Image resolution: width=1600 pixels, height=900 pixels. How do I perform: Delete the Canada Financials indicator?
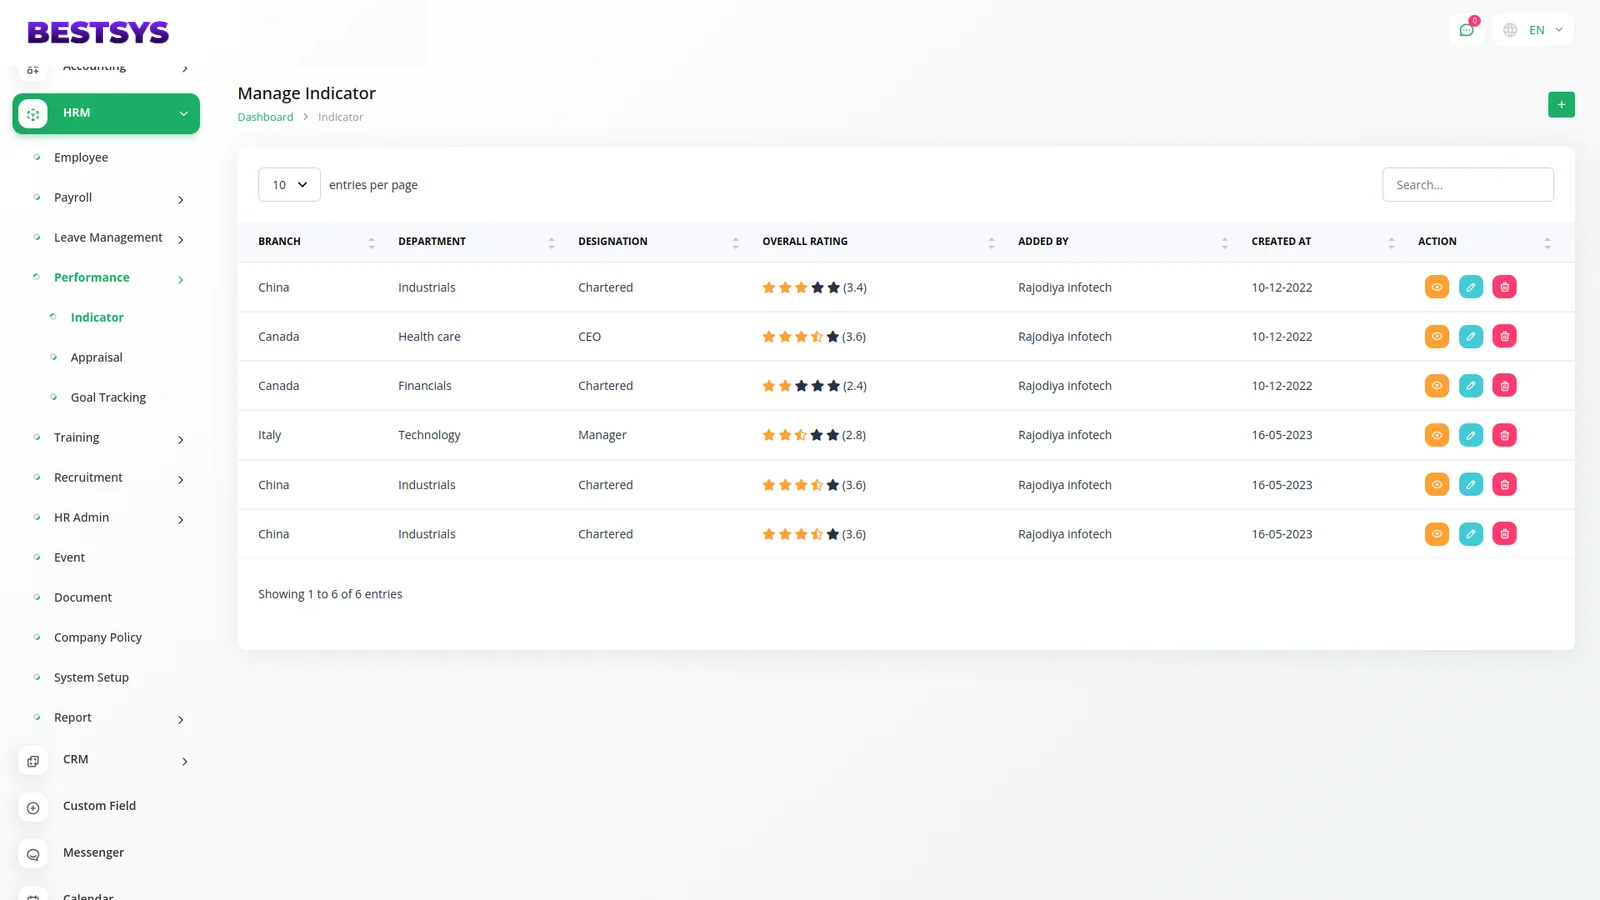[x=1504, y=386]
